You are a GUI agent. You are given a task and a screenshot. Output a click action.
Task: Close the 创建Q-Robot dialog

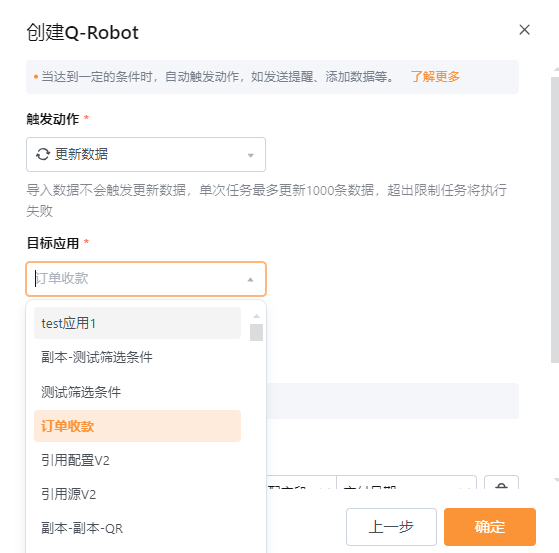click(x=524, y=30)
